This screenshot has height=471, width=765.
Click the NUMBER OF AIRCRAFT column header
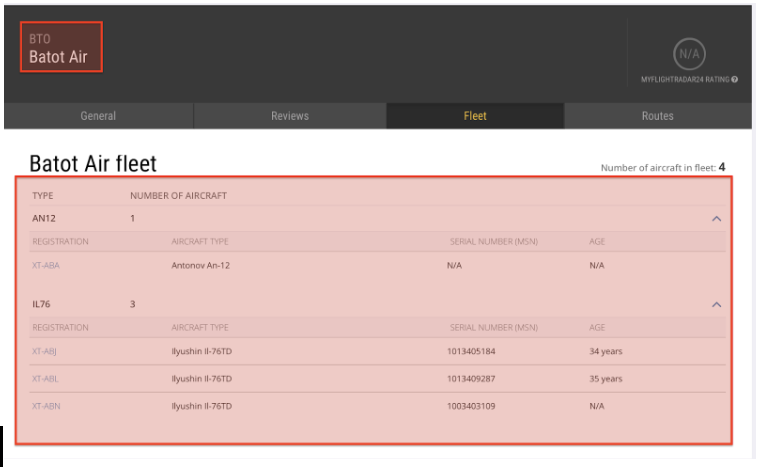pyautogui.click(x=179, y=196)
